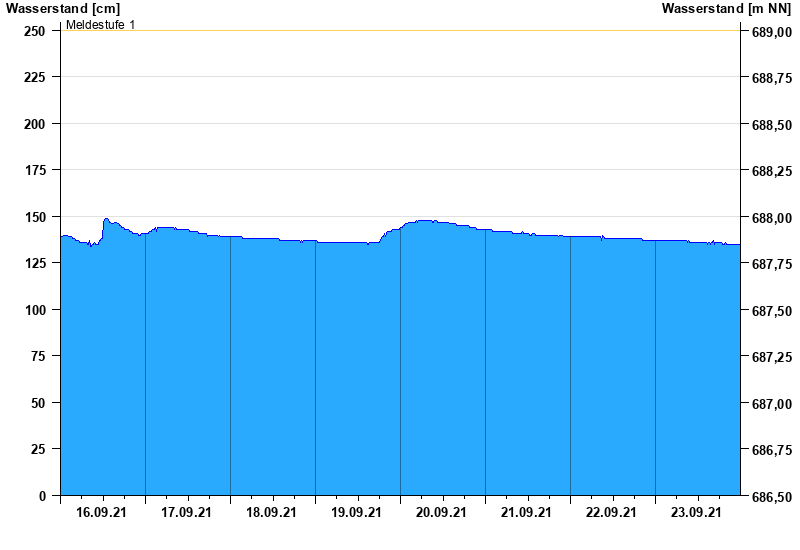This screenshot has height=550, width=800.
Task: Click the 250 tick on the cm axis
Action: pyautogui.click(x=35, y=31)
